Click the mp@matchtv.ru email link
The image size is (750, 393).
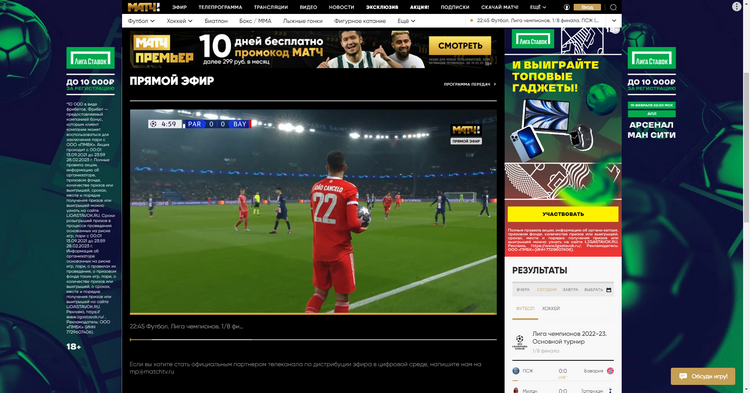152,371
